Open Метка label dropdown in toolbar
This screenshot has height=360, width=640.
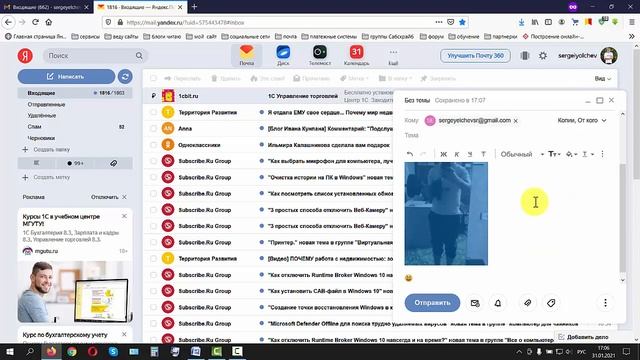click(x=354, y=78)
